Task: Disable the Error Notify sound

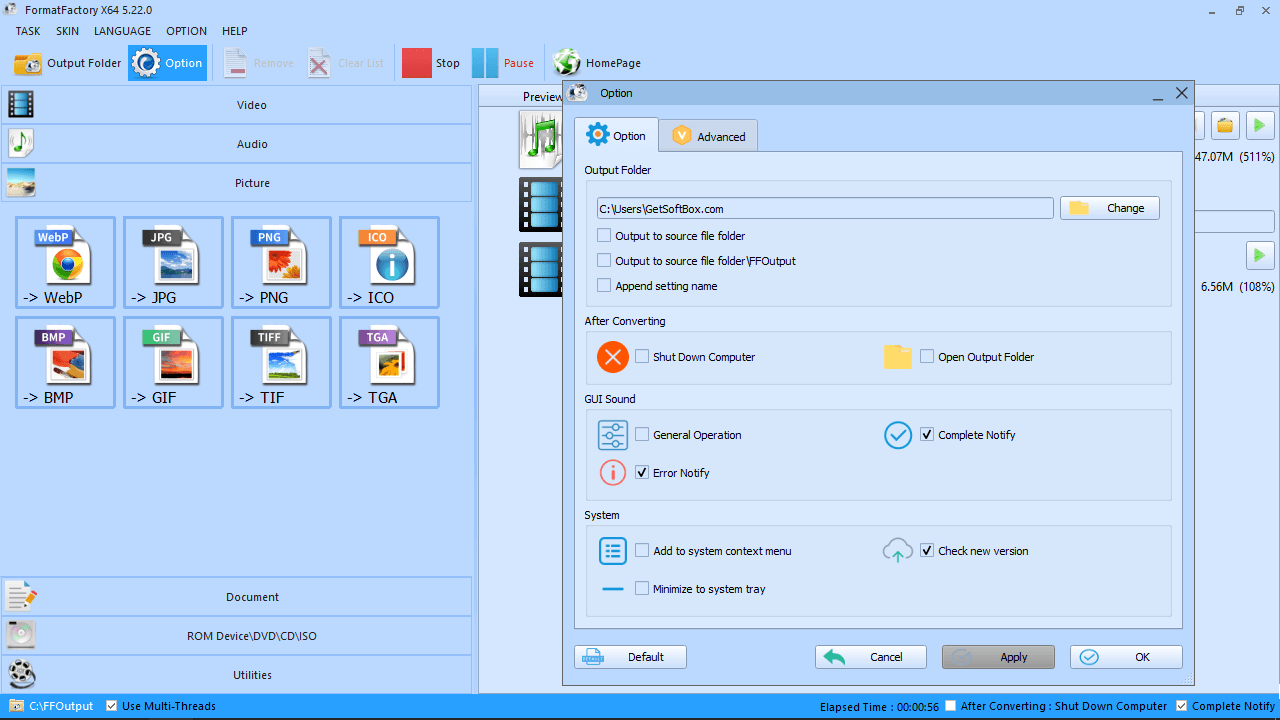Action: 642,473
